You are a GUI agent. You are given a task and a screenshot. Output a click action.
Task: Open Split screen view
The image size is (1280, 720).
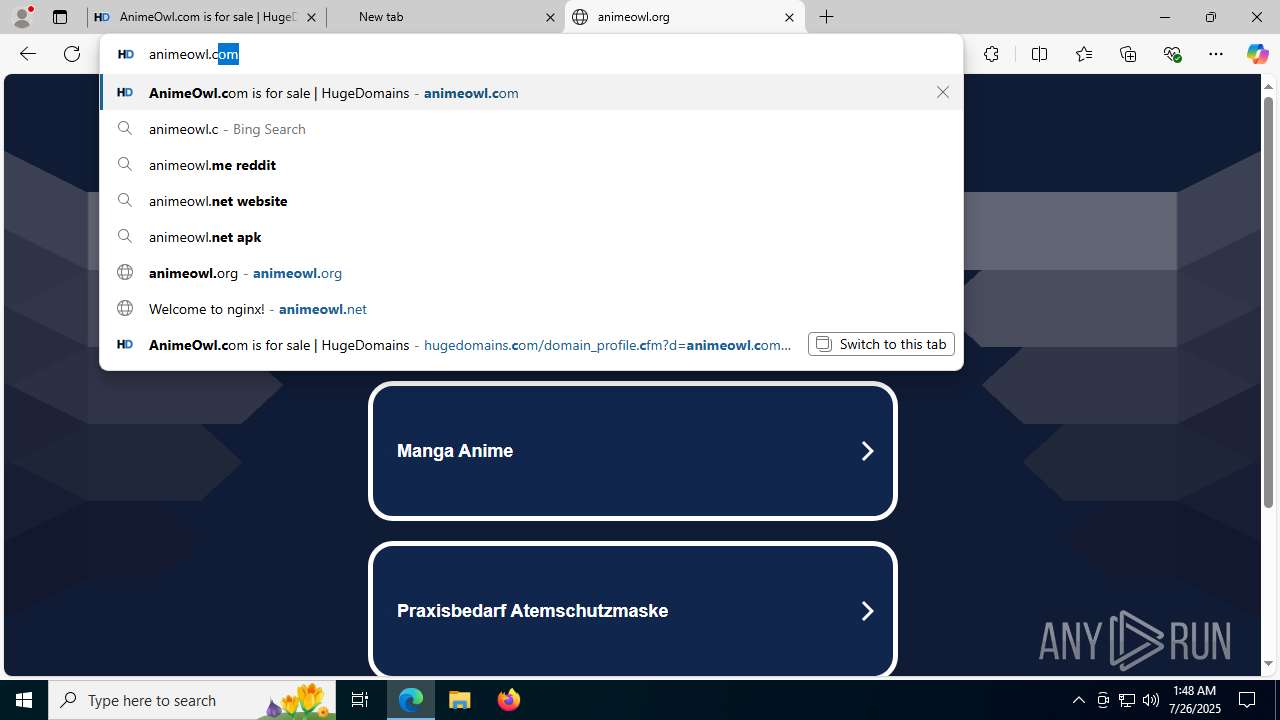(x=1039, y=54)
